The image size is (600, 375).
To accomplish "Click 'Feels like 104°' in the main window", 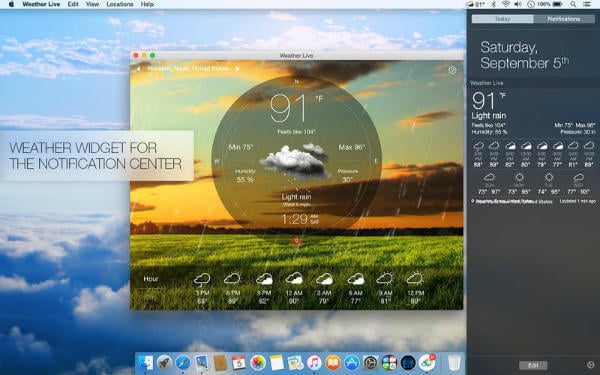I will (296, 132).
